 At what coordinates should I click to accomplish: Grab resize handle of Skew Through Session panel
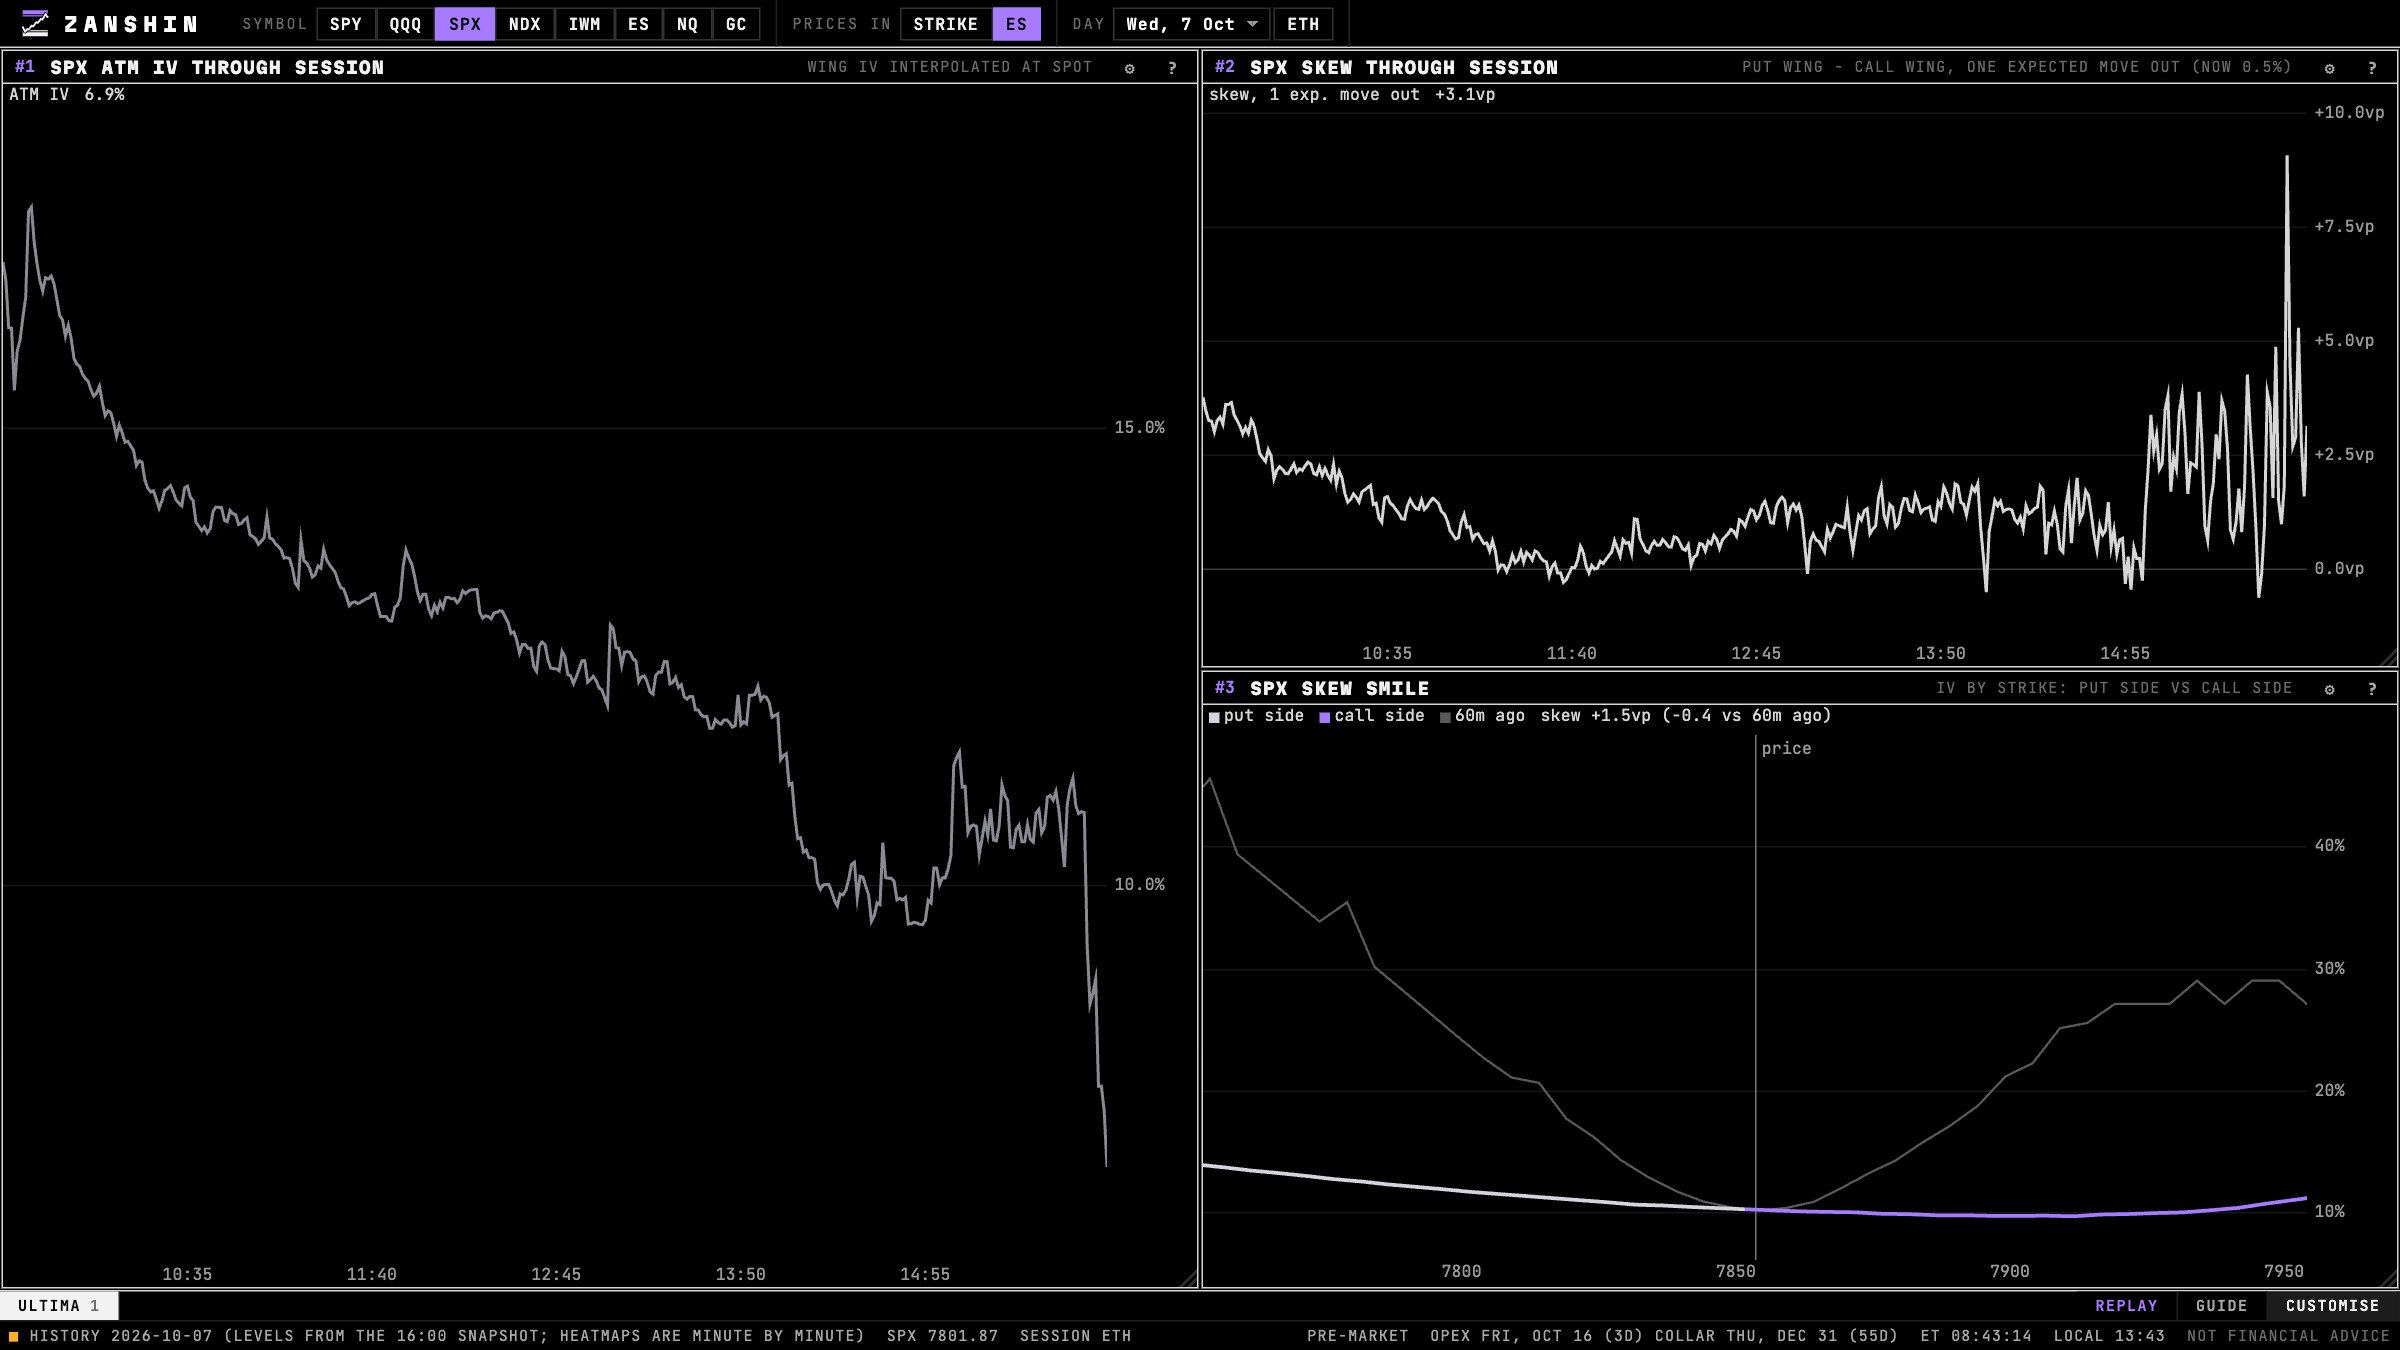click(x=2389, y=658)
